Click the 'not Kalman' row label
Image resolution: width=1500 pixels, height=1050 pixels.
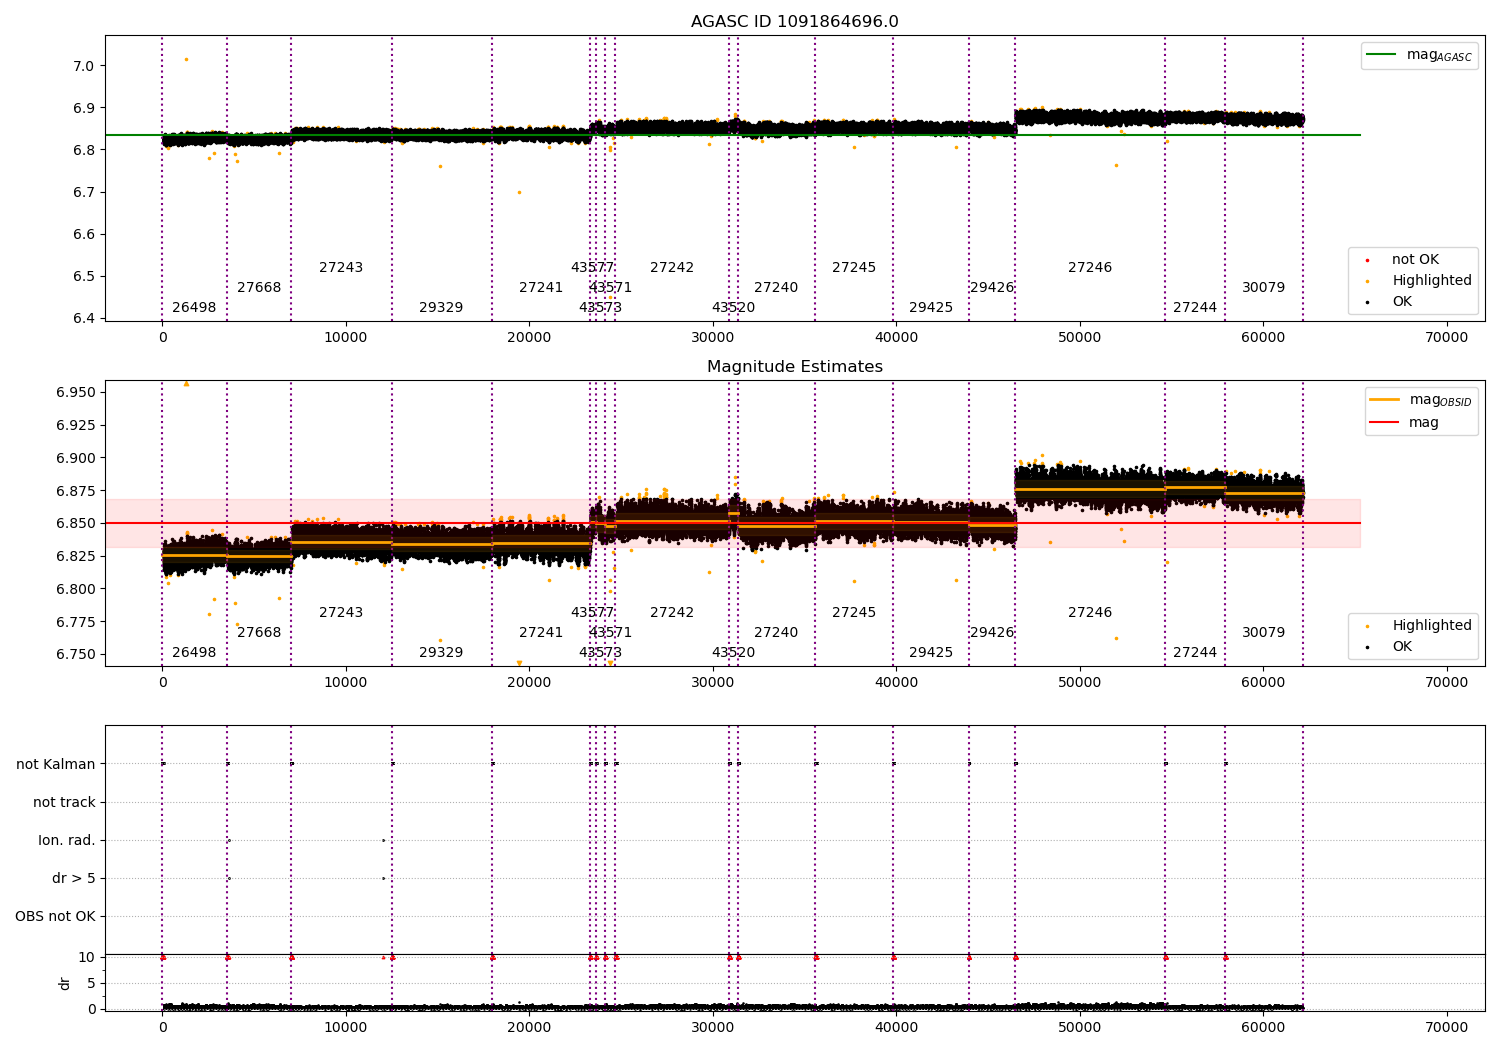tap(56, 765)
